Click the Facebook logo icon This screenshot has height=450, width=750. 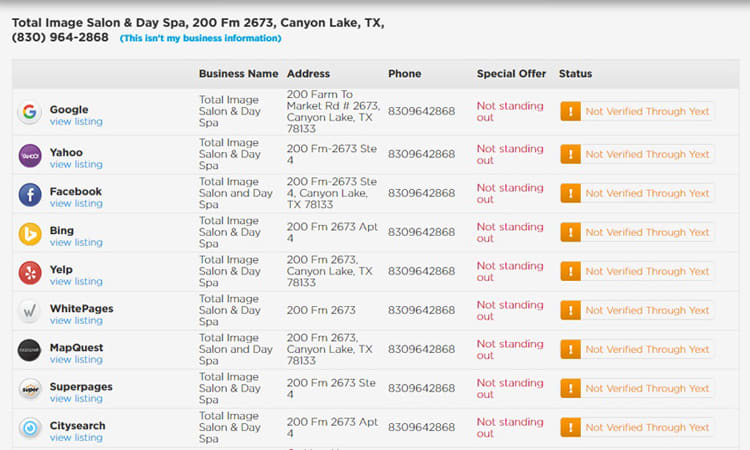[30, 194]
